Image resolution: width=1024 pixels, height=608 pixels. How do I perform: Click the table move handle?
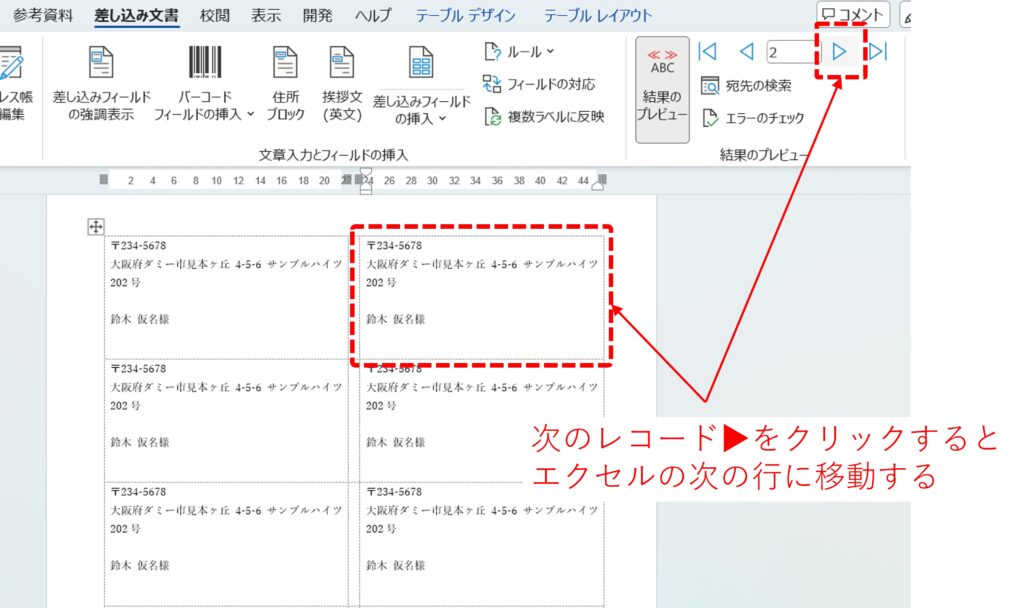point(95,227)
